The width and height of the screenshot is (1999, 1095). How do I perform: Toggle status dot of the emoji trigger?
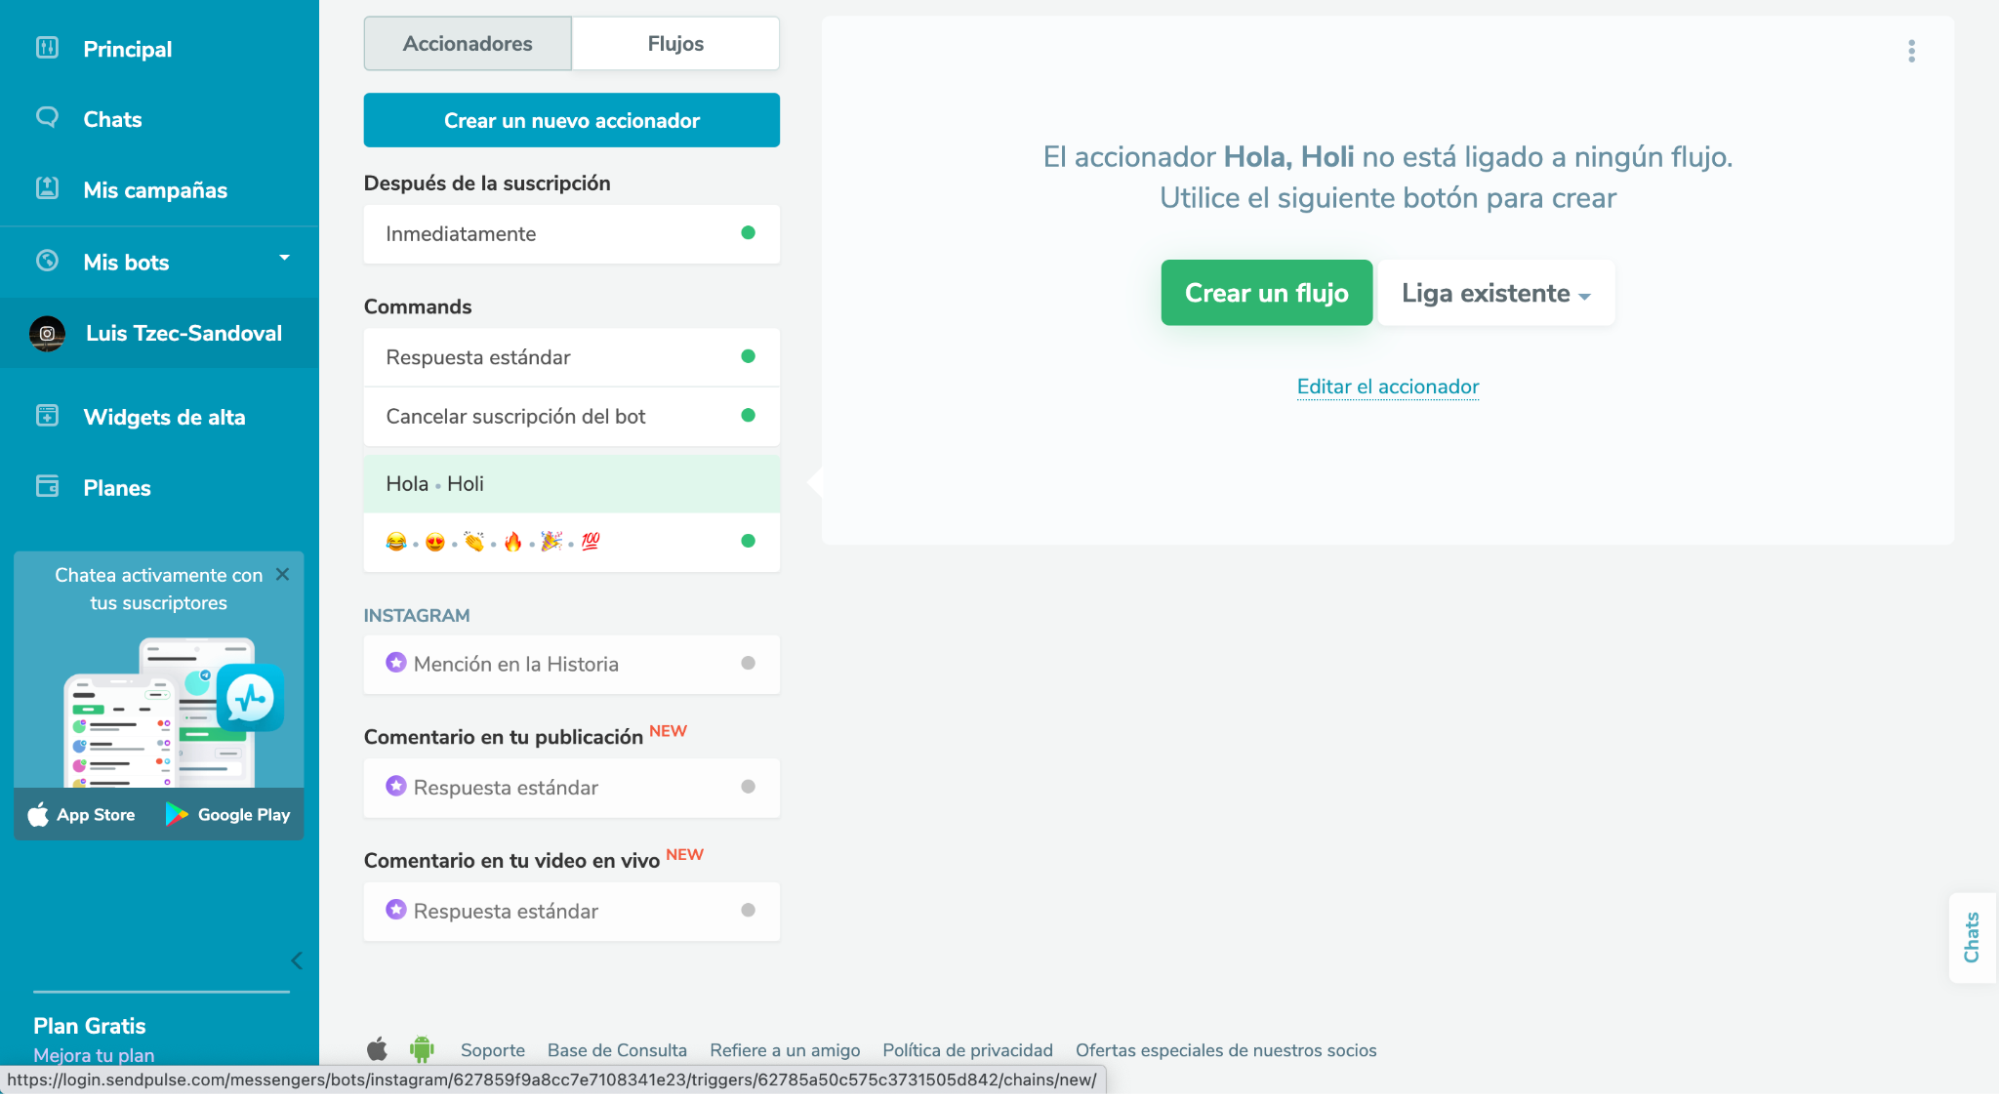coord(748,541)
